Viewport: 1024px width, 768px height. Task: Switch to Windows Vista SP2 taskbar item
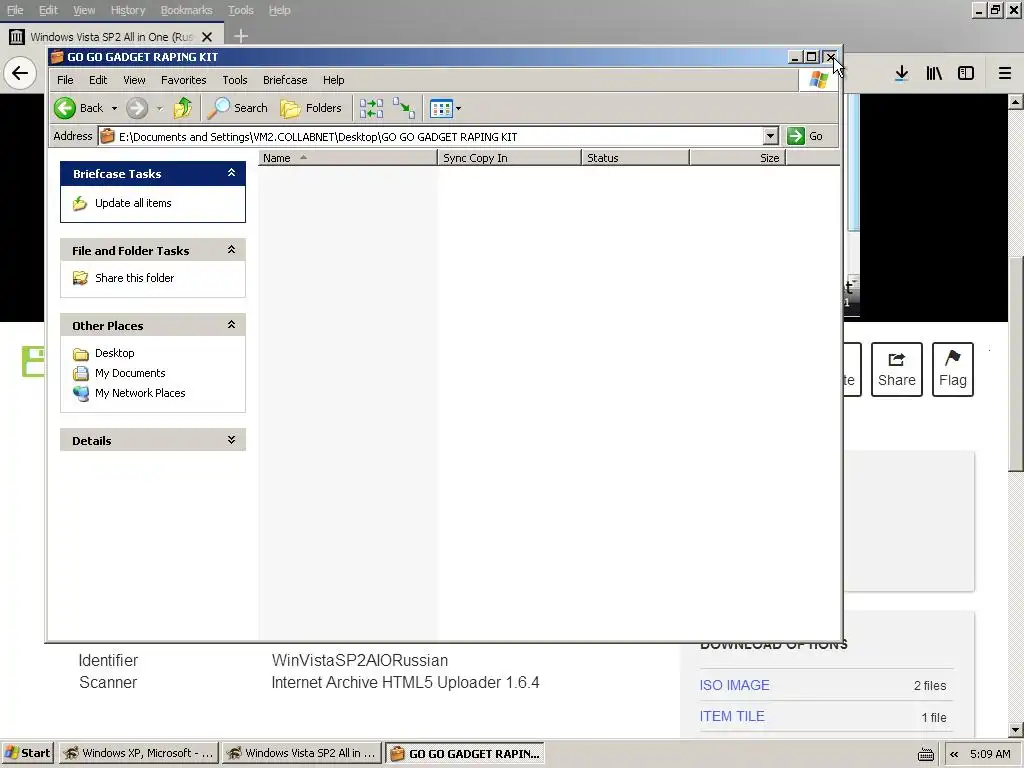tap(301, 753)
